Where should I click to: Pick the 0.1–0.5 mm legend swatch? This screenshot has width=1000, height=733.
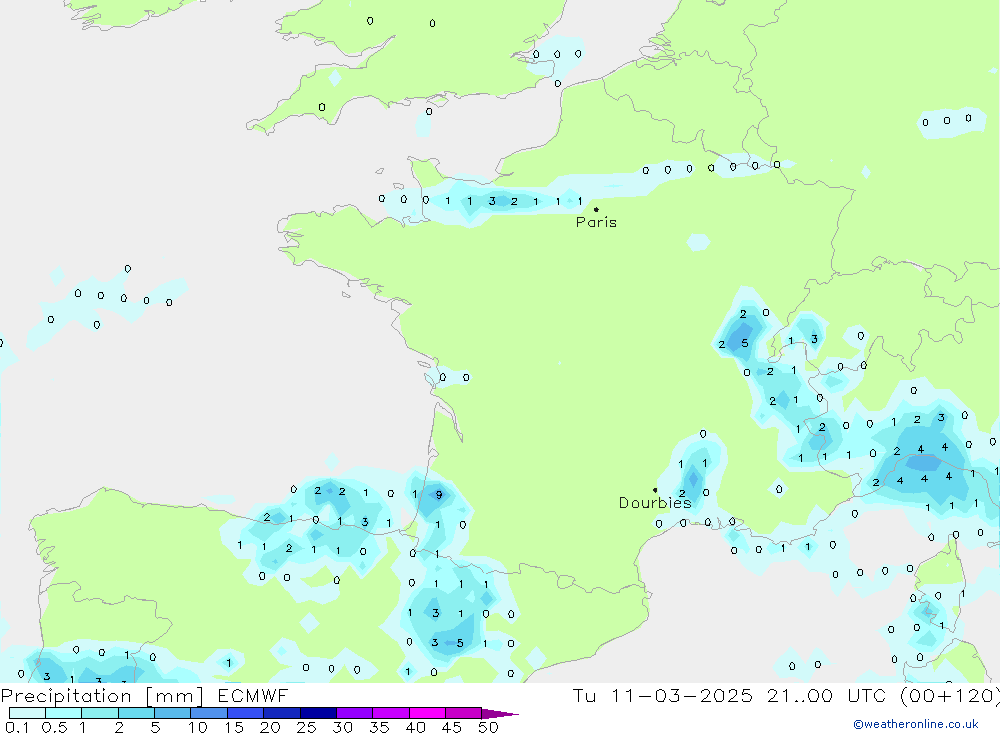(x=27, y=713)
